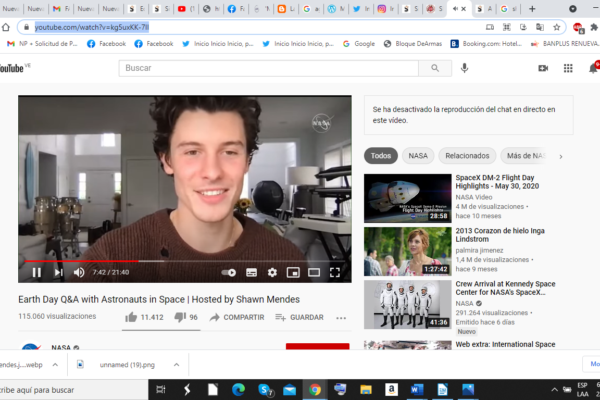Open Task View in taskbar
The image size is (600, 400).
pyautogui.click(x=161, y=390)
